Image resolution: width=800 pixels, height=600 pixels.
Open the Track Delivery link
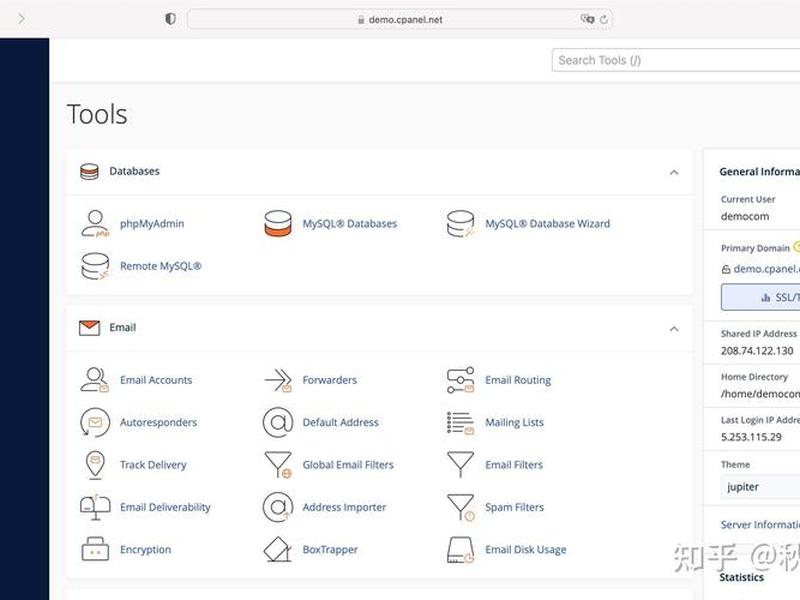coord(153,465)
